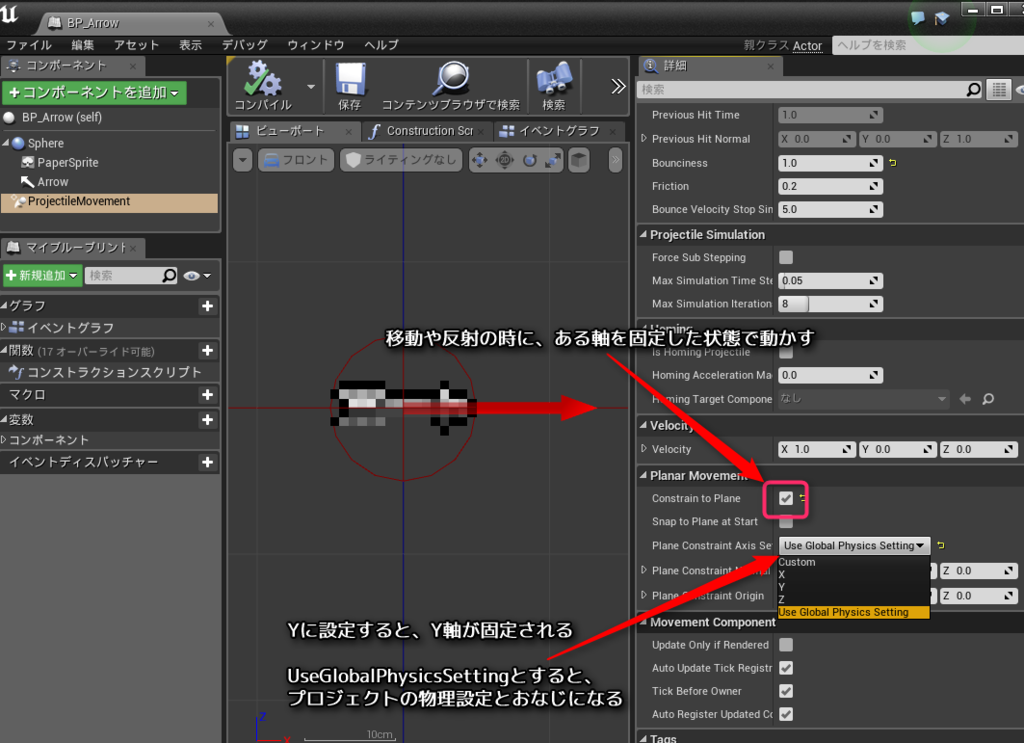This screenshot has width=1024, height=743.
Task: Select the rotate gizmo viewport icon
Action: coord(530,160)
